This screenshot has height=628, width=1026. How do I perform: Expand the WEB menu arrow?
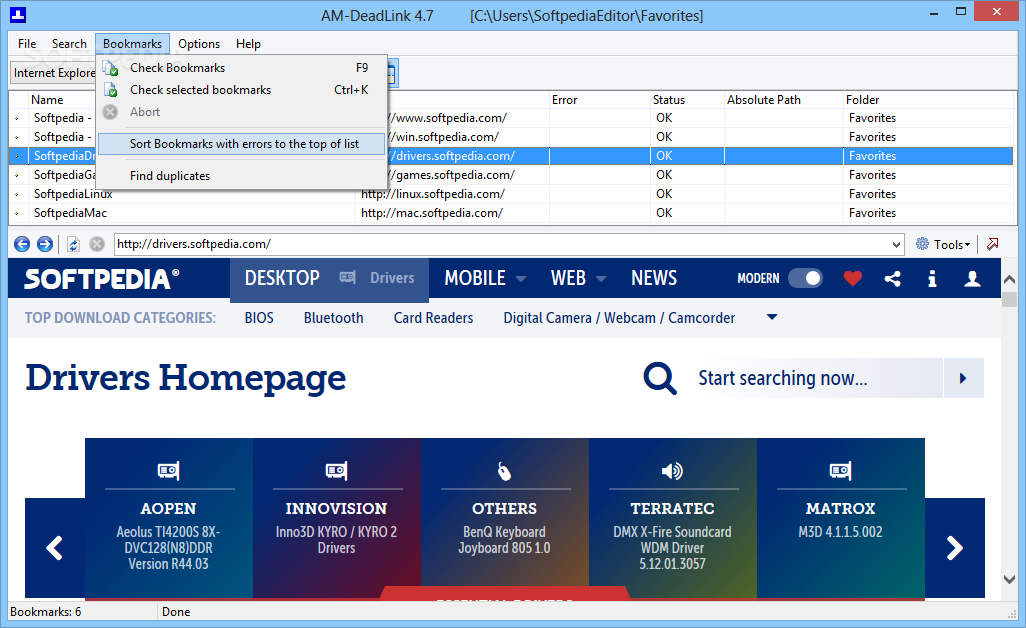[x=601, y=279]
